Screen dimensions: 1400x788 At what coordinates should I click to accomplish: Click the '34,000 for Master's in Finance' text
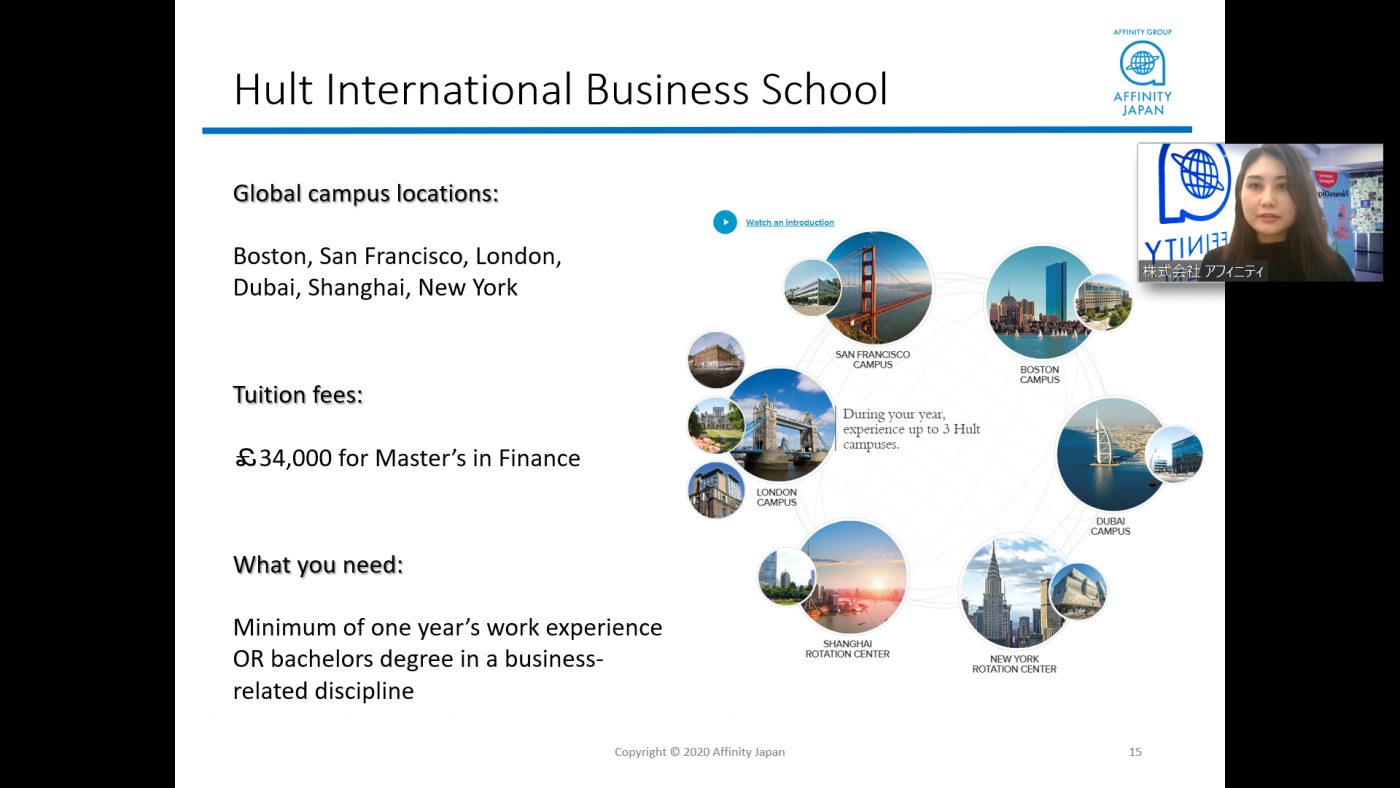[419, 459]
